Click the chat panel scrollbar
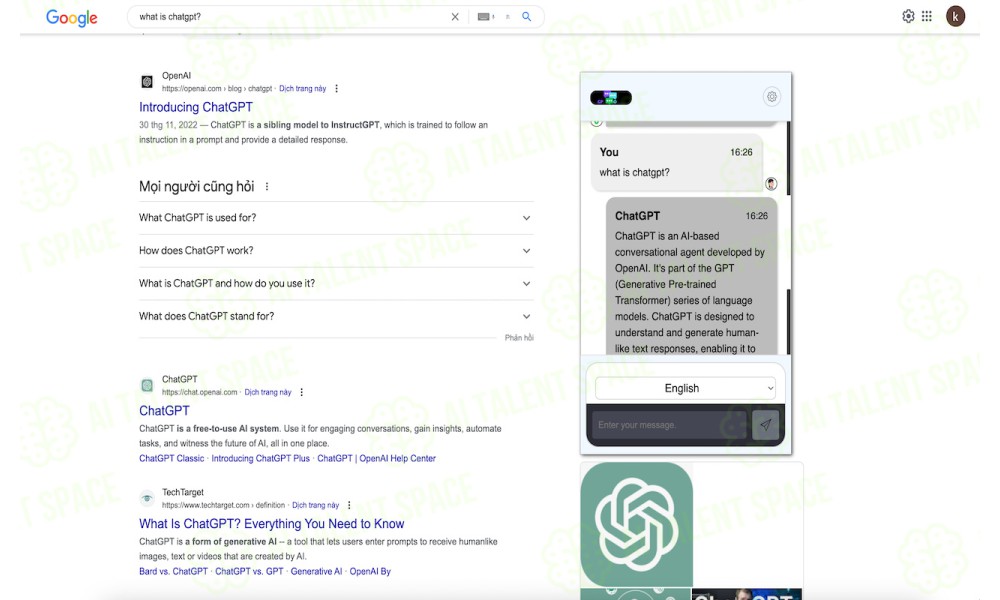 (789, 237)
